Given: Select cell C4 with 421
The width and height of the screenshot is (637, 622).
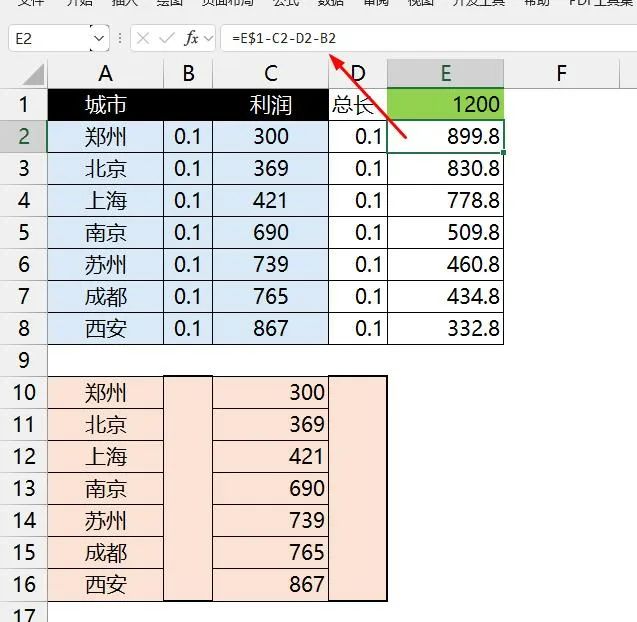Looking at the screenshot, I should (271, 201).
